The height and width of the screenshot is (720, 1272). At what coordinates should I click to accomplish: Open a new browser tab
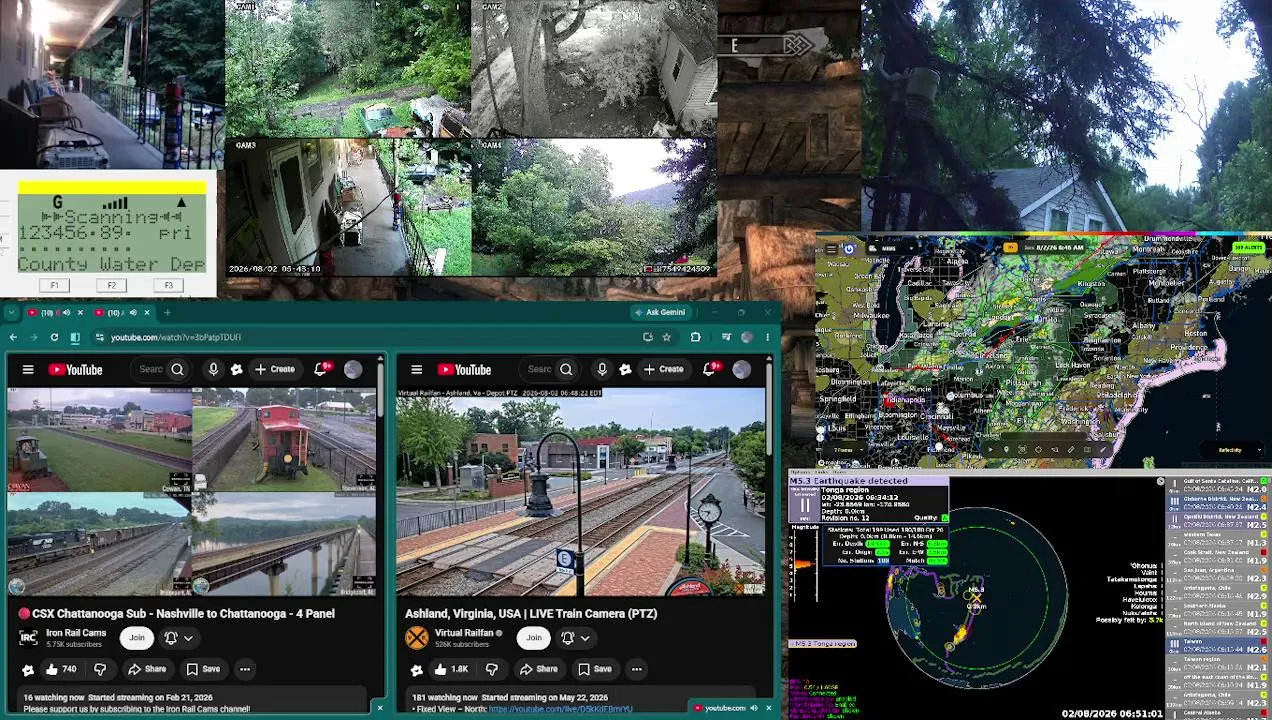click(x=167, y=313)
